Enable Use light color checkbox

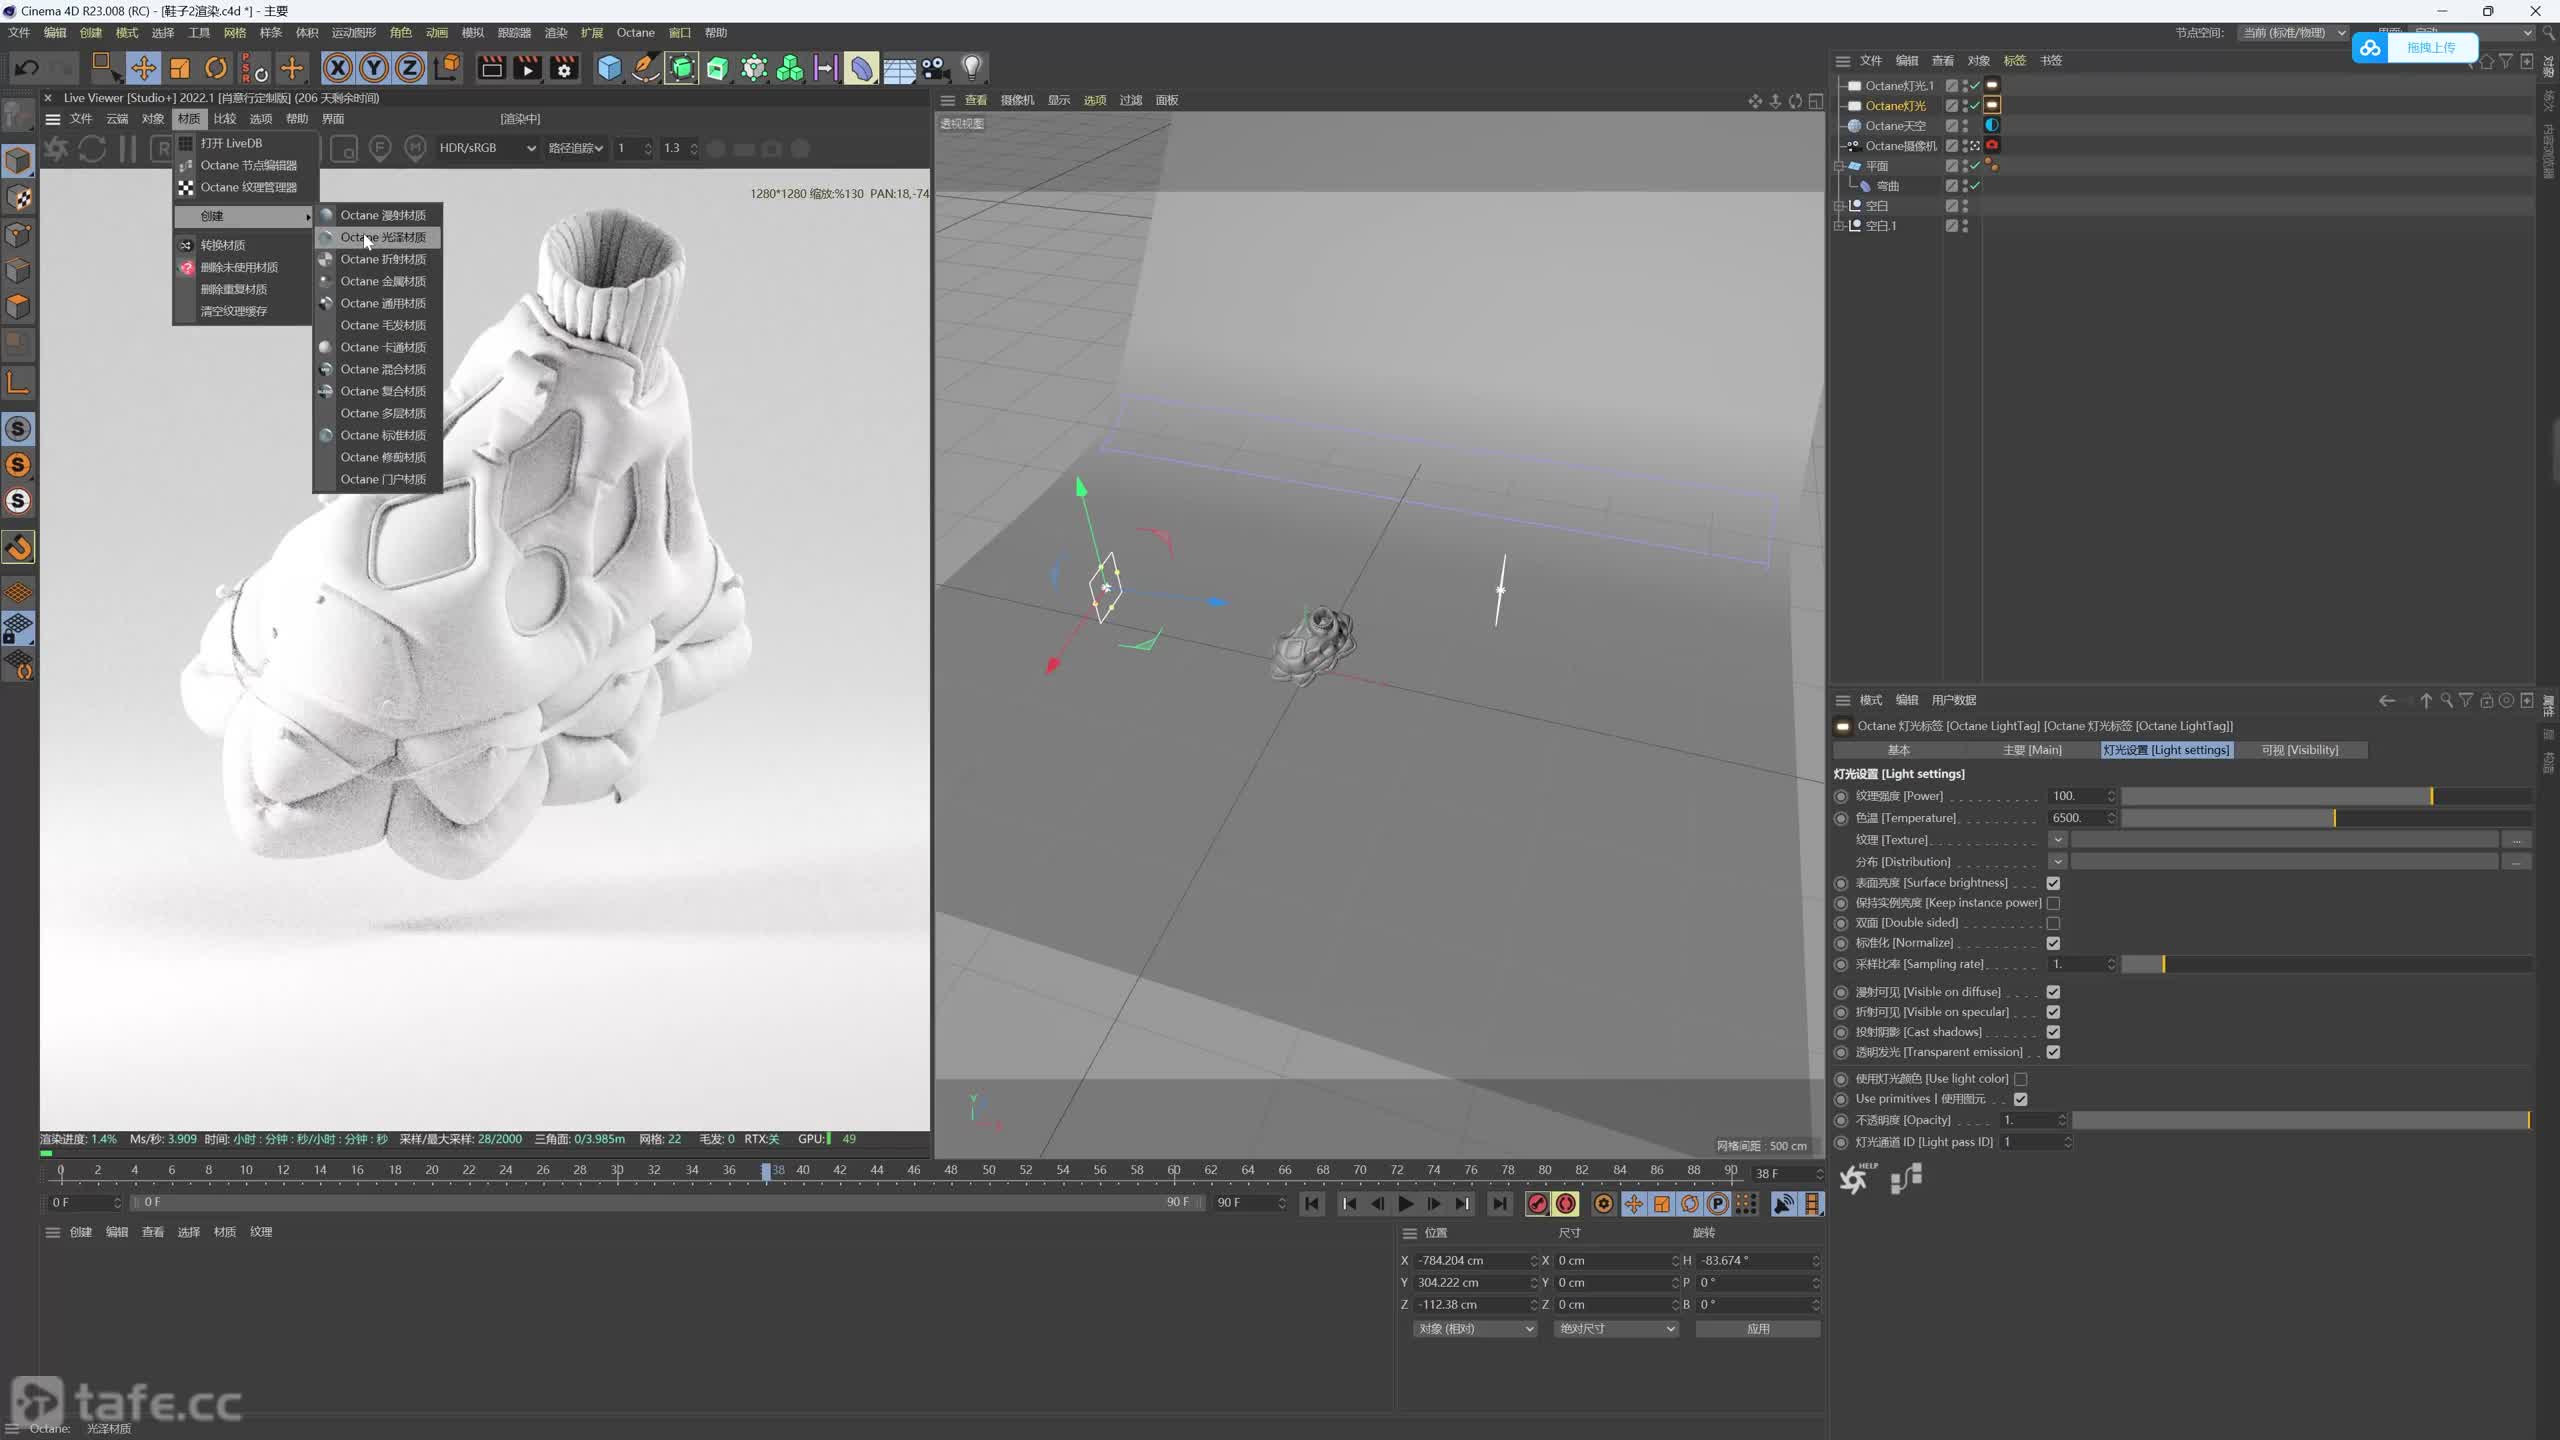click(x=2020, y=1079)
